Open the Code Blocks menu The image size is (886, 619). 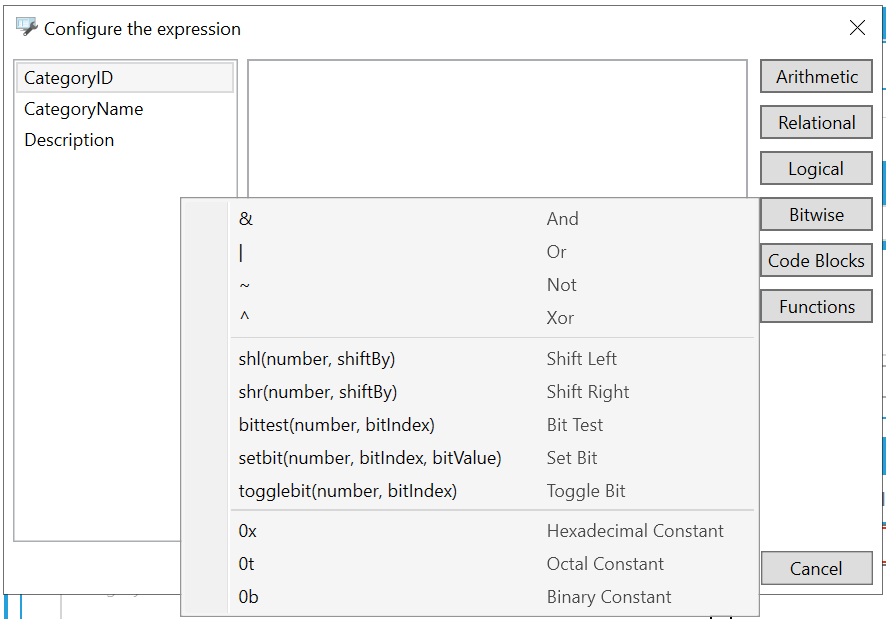816,261
